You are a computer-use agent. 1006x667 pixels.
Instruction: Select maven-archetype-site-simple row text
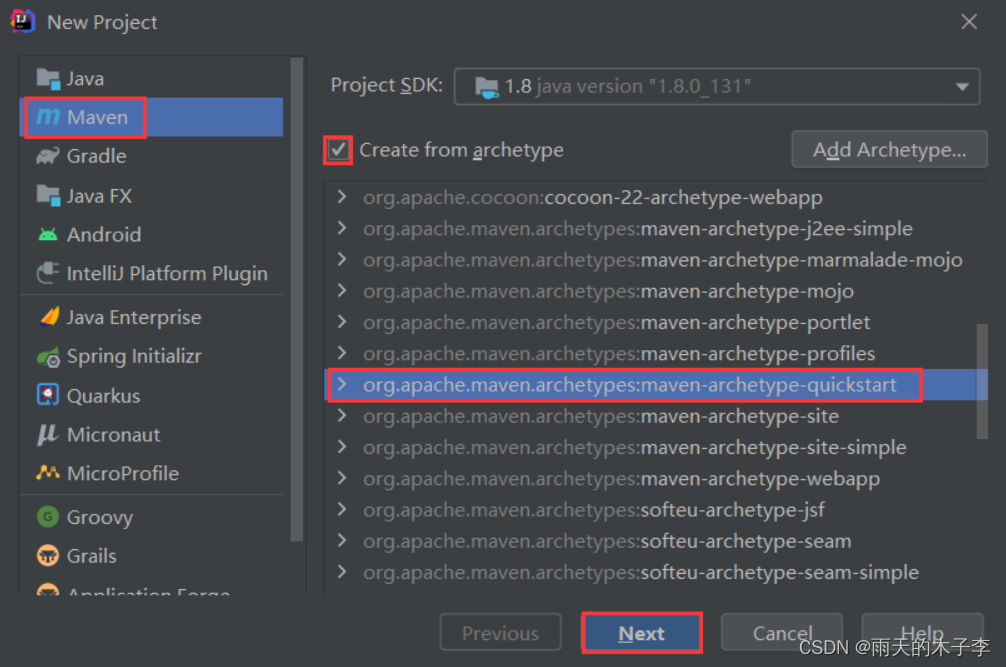pyautogui.click(x=635, y=448)
